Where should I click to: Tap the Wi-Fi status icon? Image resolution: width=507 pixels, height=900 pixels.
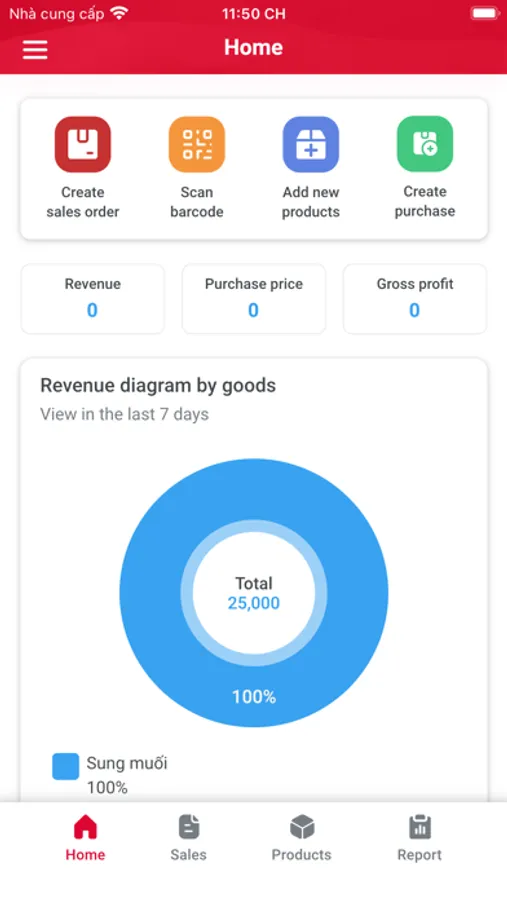click(x=119, y=13)
